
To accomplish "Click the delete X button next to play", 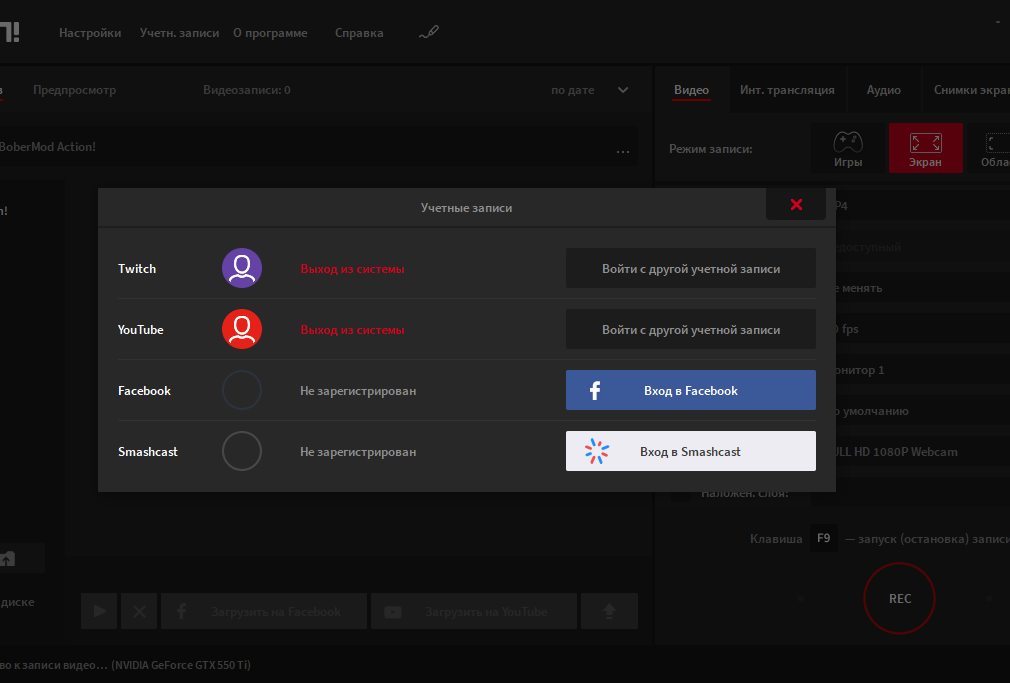I will 139,611.
